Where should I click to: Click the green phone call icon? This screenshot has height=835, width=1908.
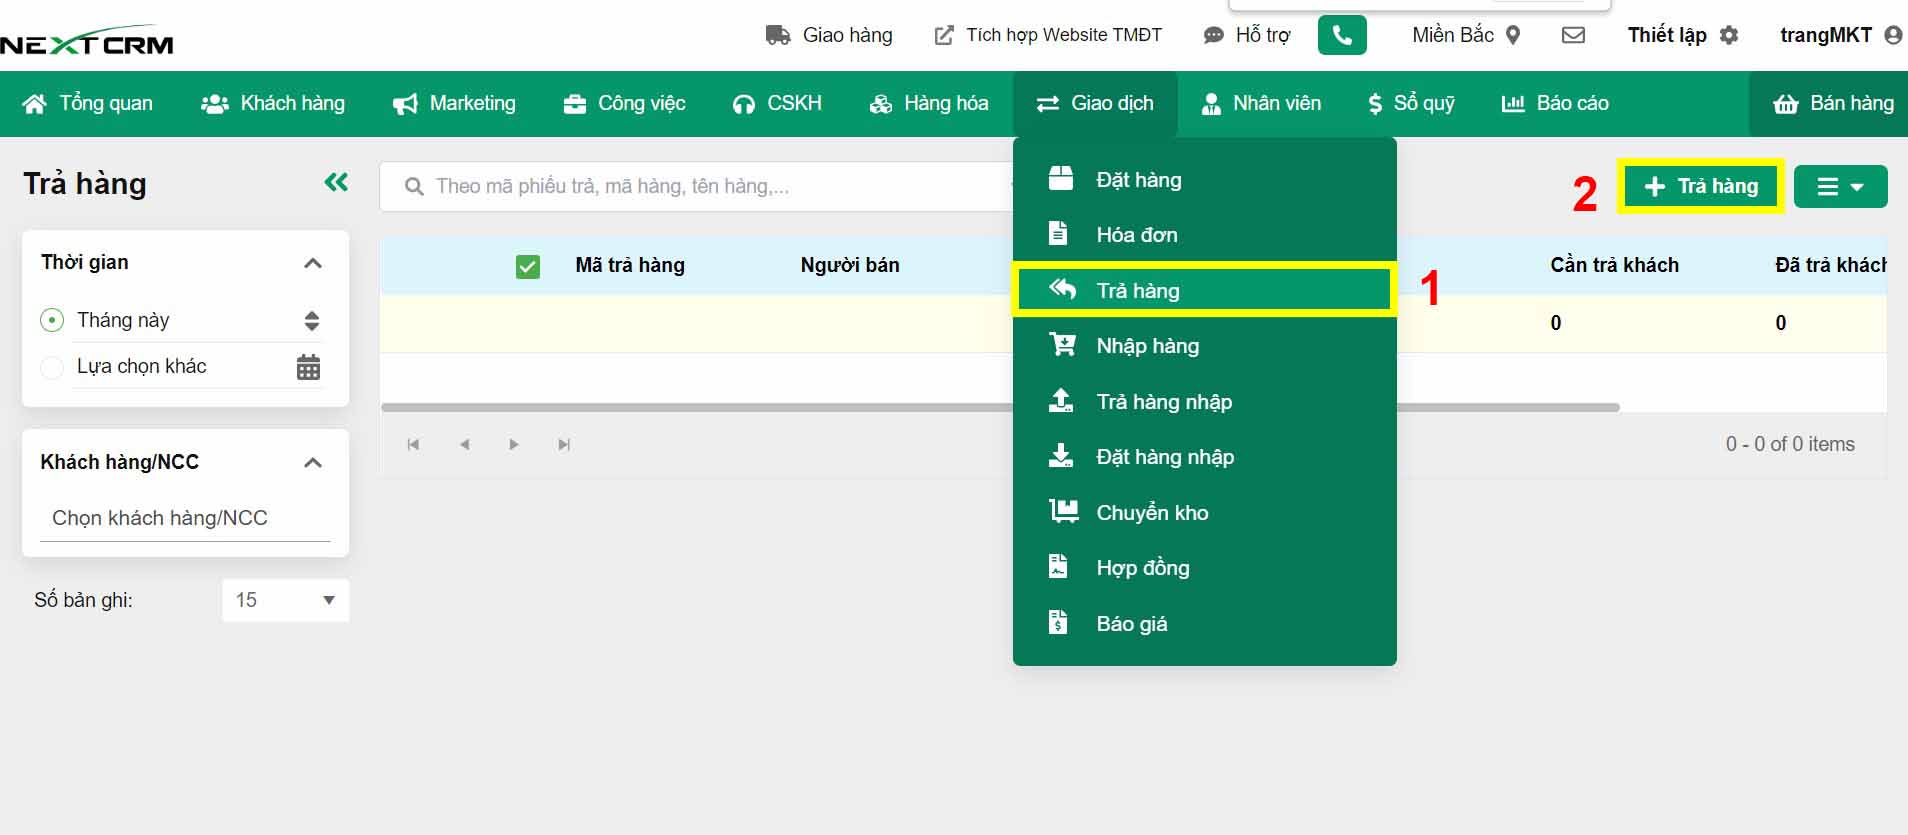[1341, 36]
